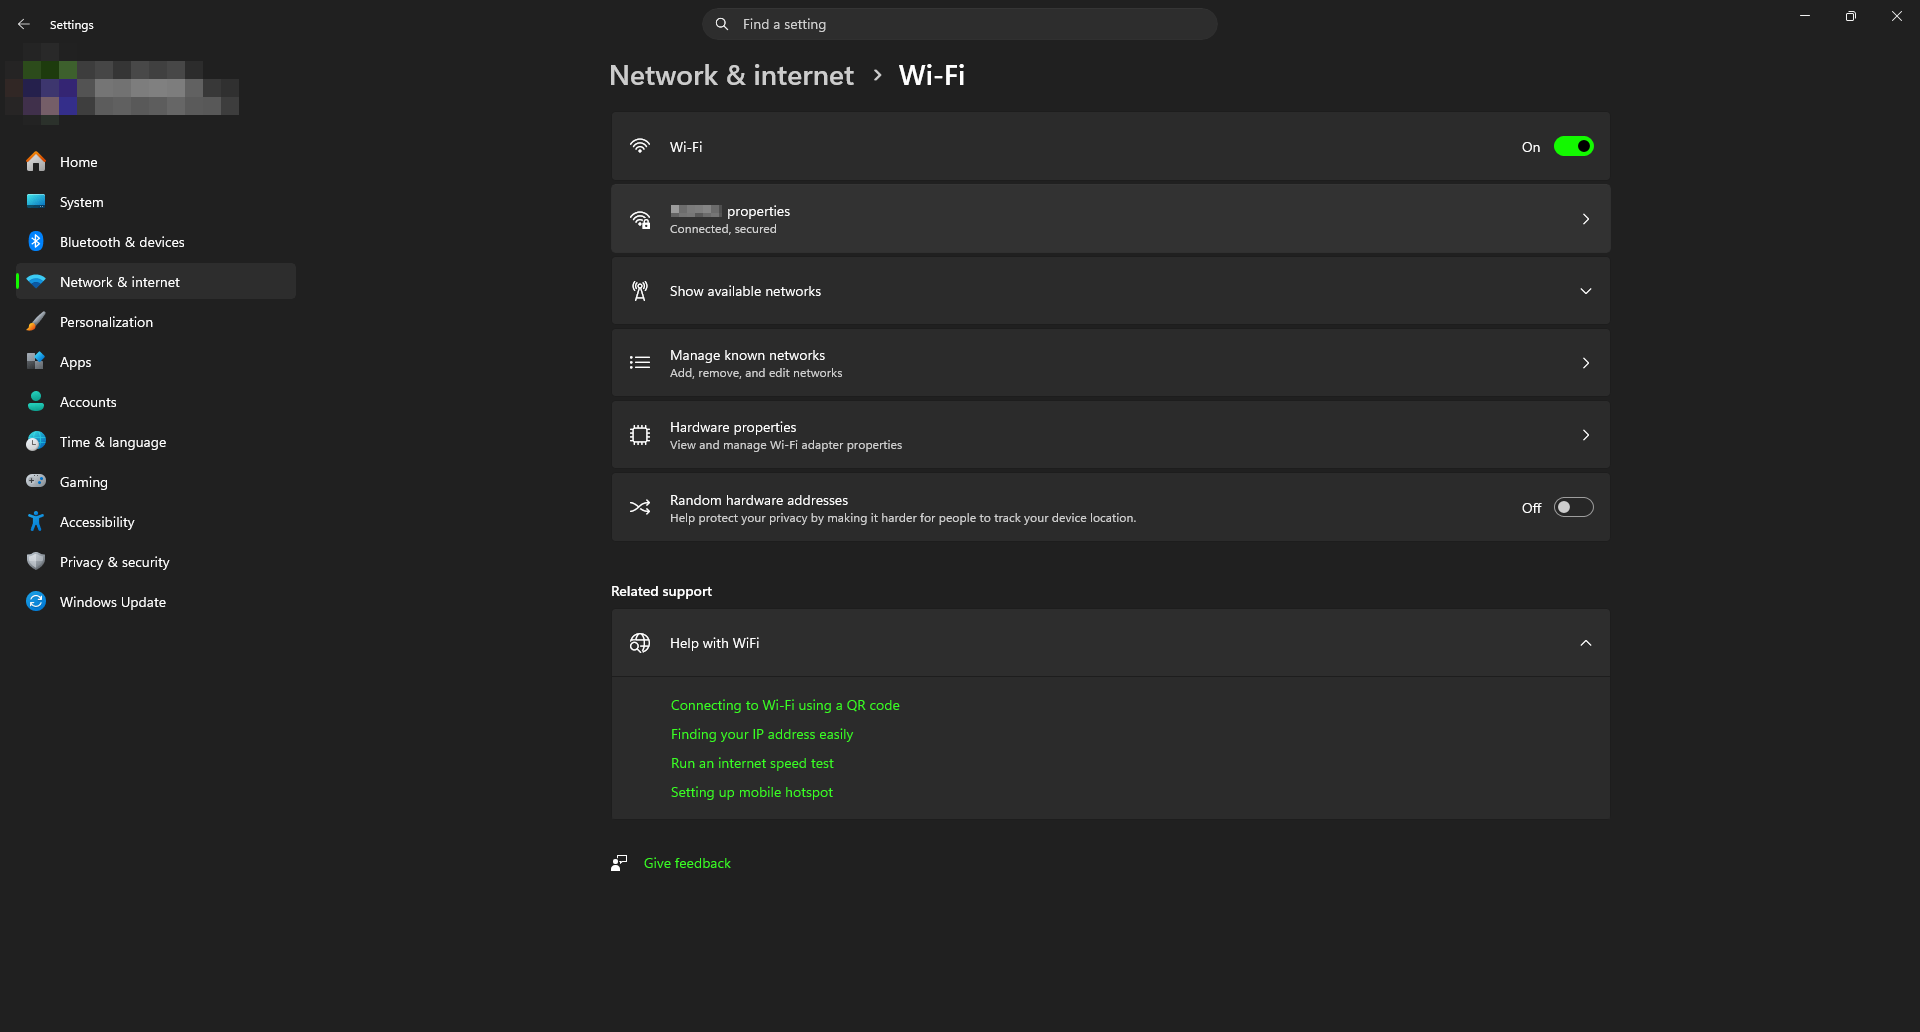The width and height of the screenshot is (1920, 1032).
Task: Click the Privacy & security shield icon
Action: (36, 561)
